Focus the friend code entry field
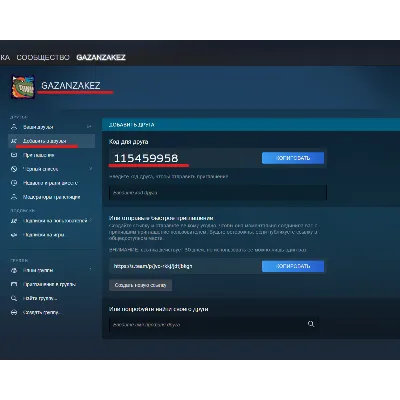Screen dimensions: 400x400 [218, 193]
